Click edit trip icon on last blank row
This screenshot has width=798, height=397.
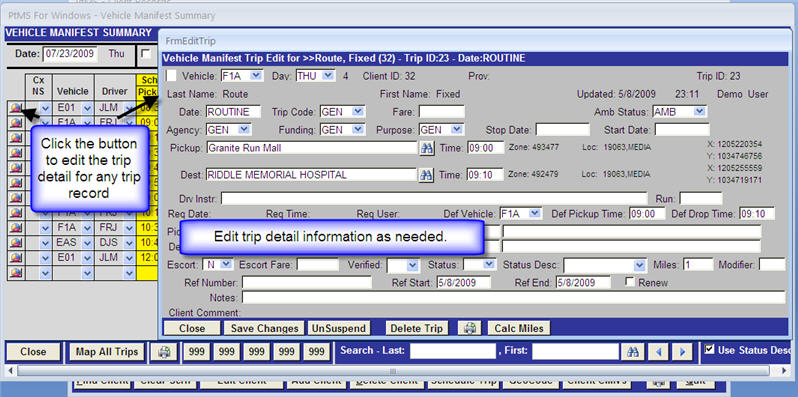coord(15,272)
